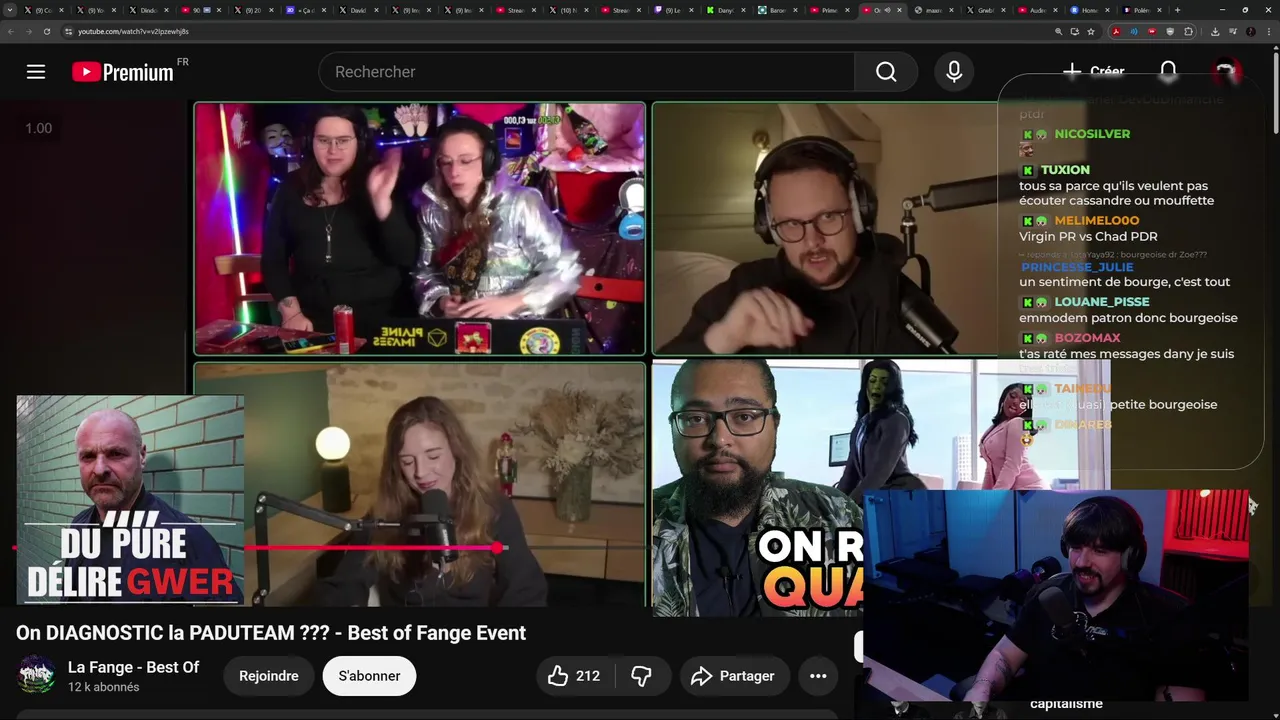Share the video via Partager
Image resolution: width=1280 pixels, height=720 pixels.
point(734,676)
